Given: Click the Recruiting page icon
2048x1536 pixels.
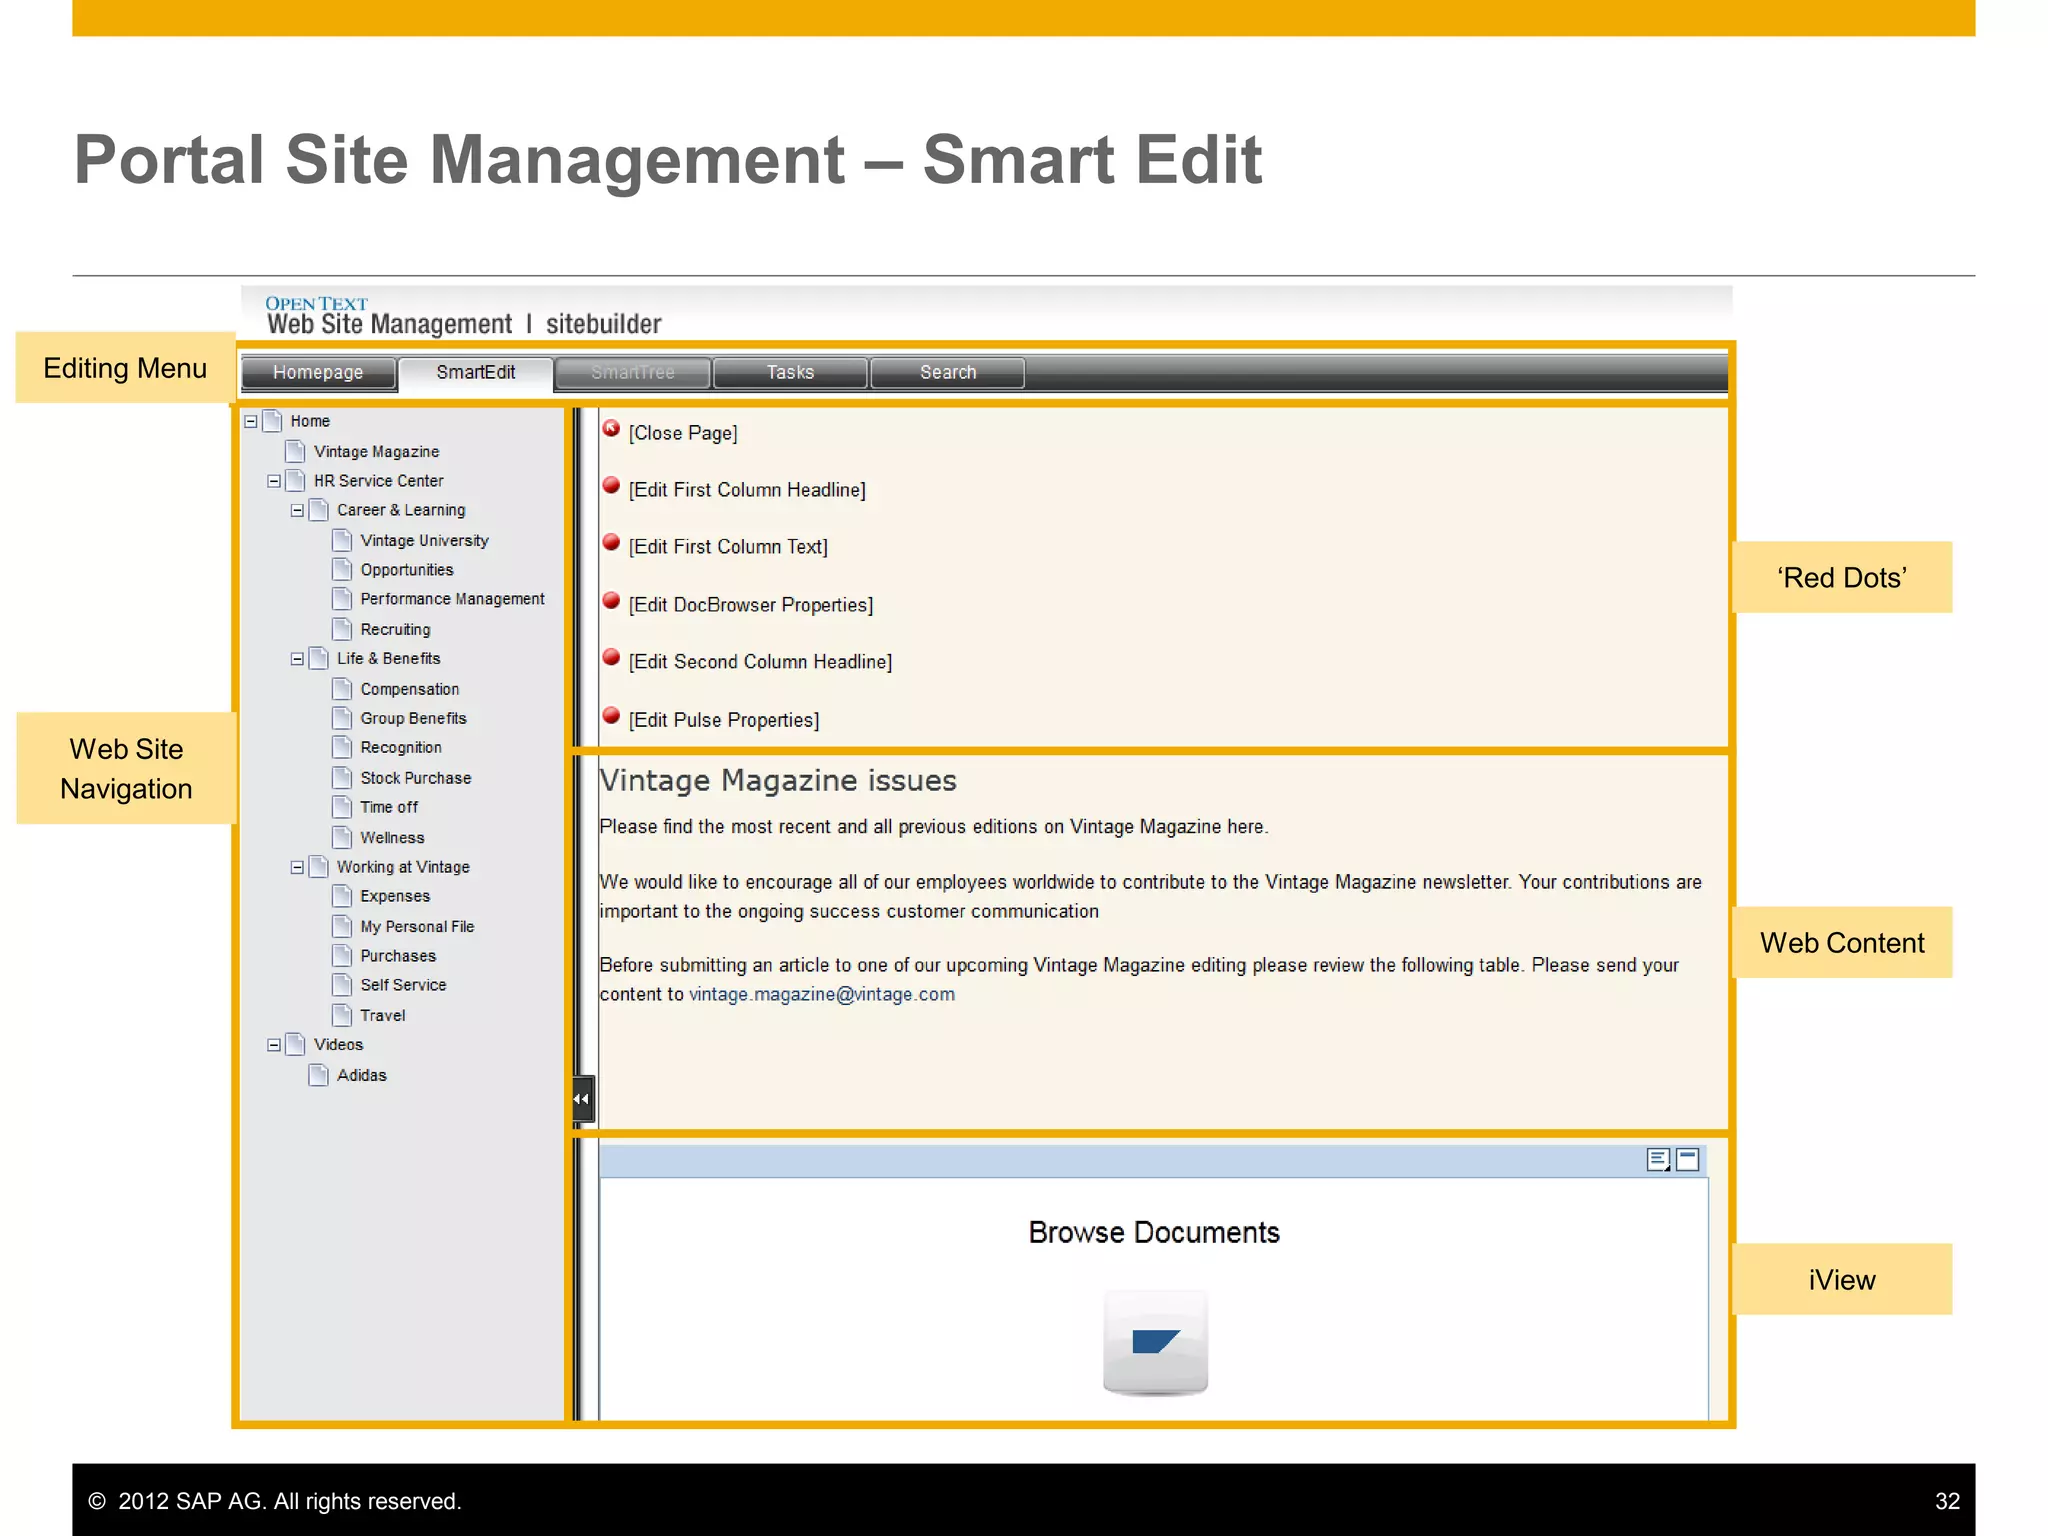Looking at the screenshot, I should coord(342,629).
